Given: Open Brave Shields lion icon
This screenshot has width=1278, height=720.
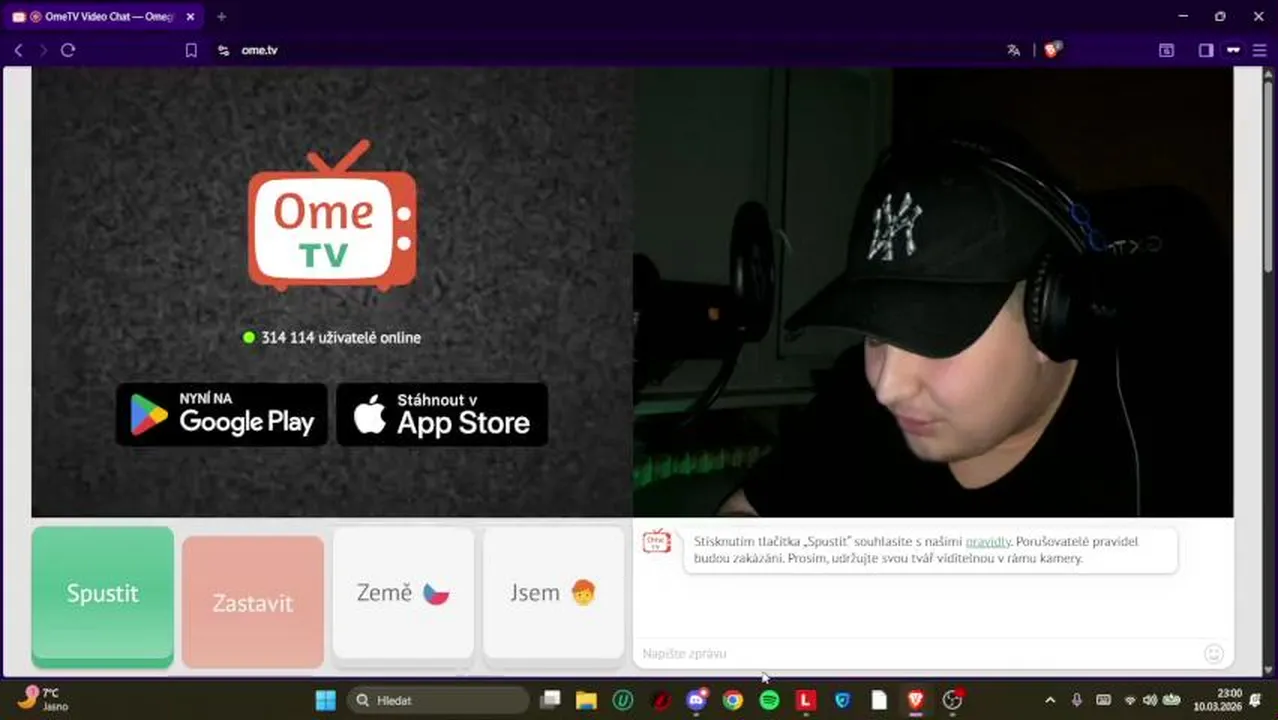Looking at the screenshot, I should pos(1052,49).
